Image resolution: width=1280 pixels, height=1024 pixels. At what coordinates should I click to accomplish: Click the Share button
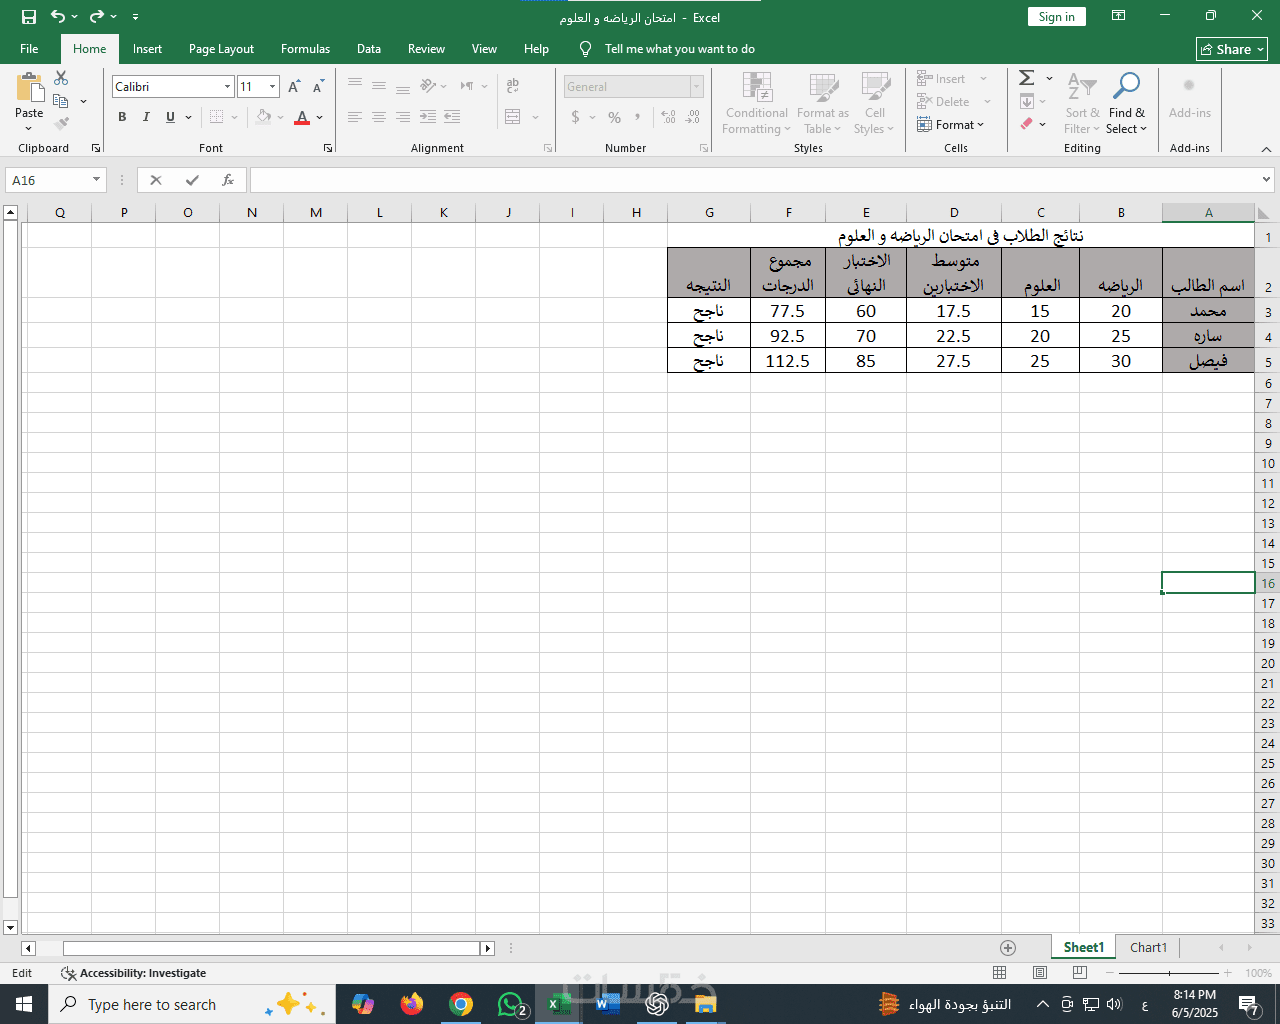(1232, 49)
